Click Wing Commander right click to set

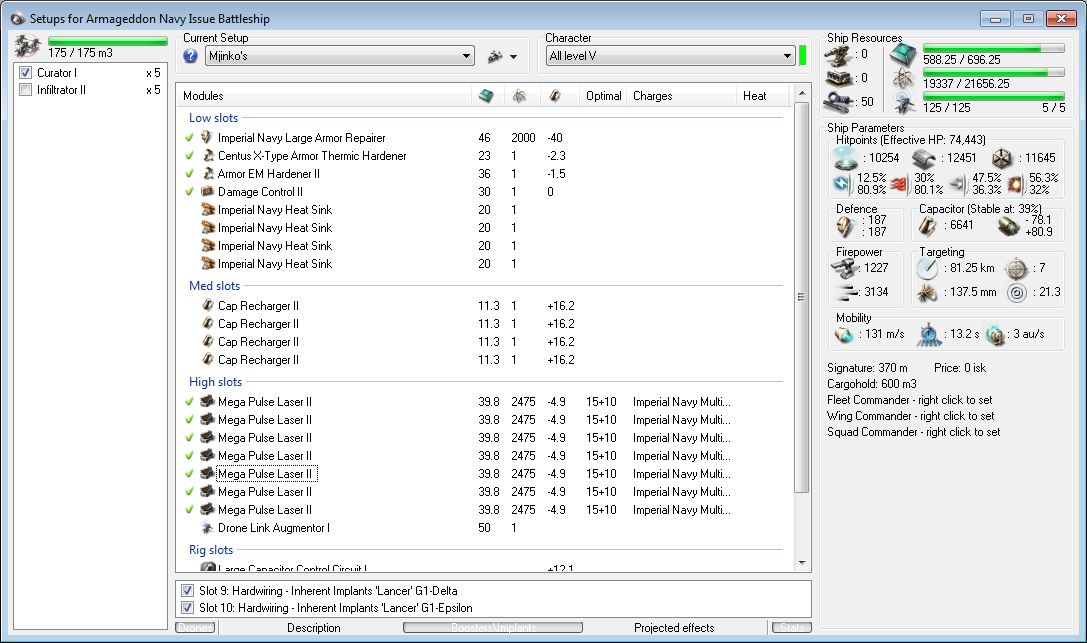pyautogui.click(x=910, y=416)
